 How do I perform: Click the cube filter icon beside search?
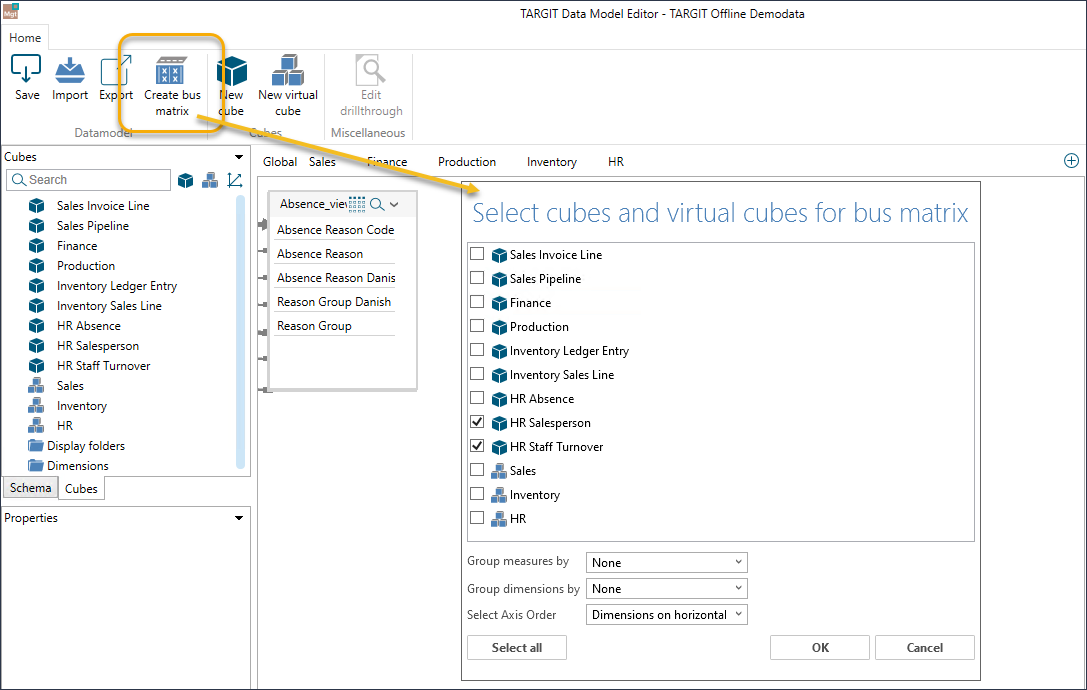click(x=185, y=180)
